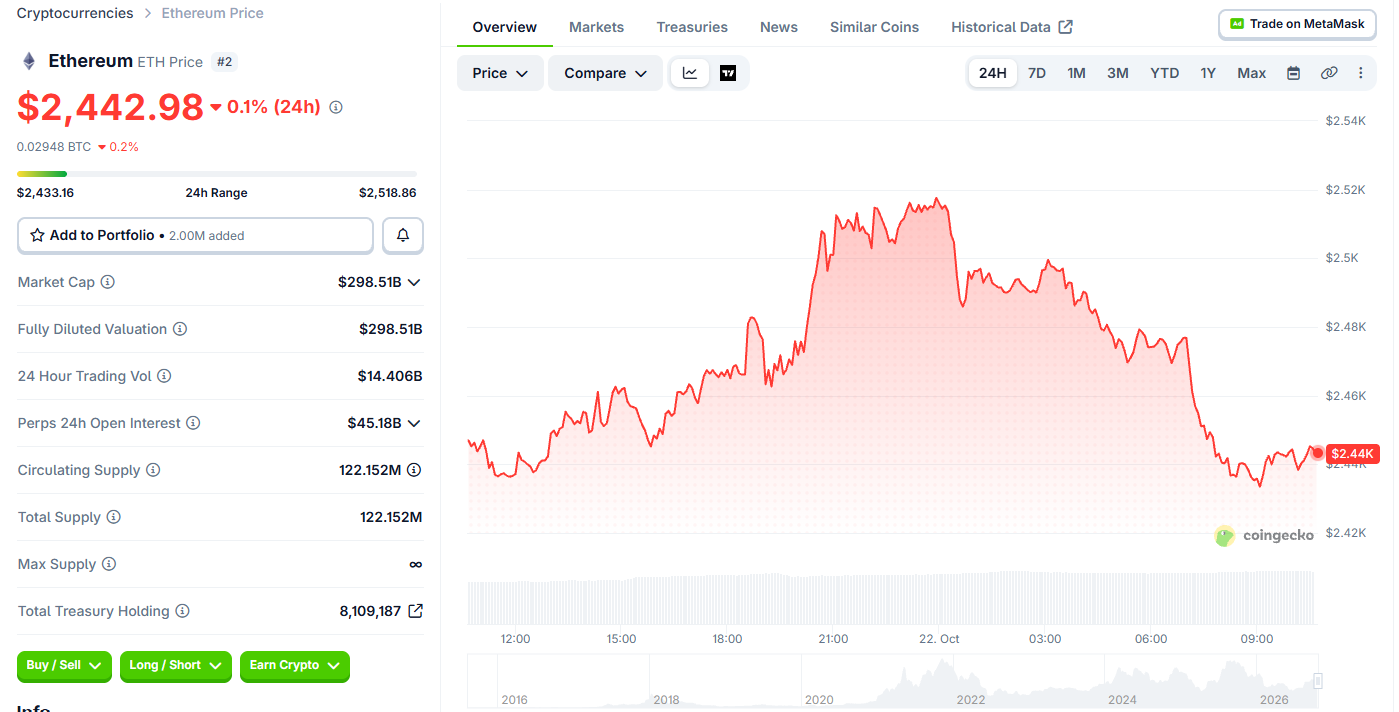Open the Earn Crypto dropdown
Screen dimensions: 1399x712
coord(295,666)
